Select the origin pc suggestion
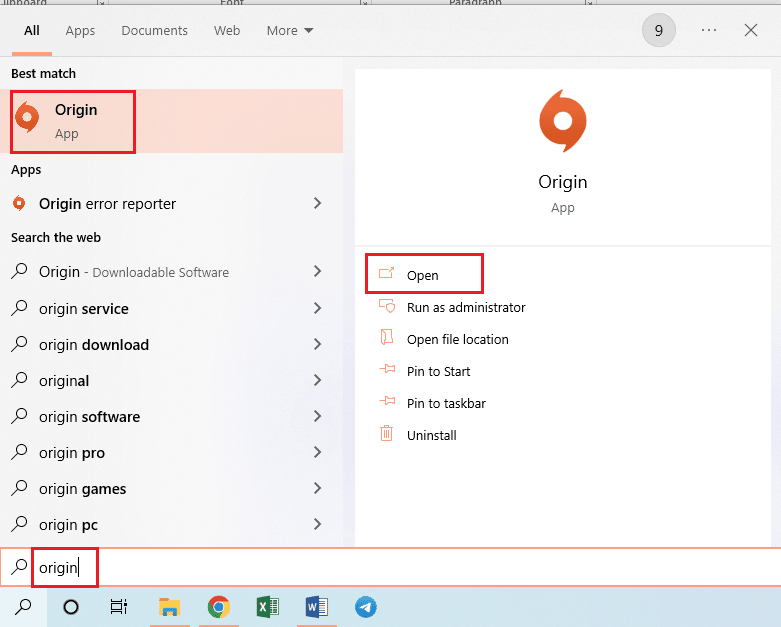Screen dimensions: 781x627 tap(171, 524)
